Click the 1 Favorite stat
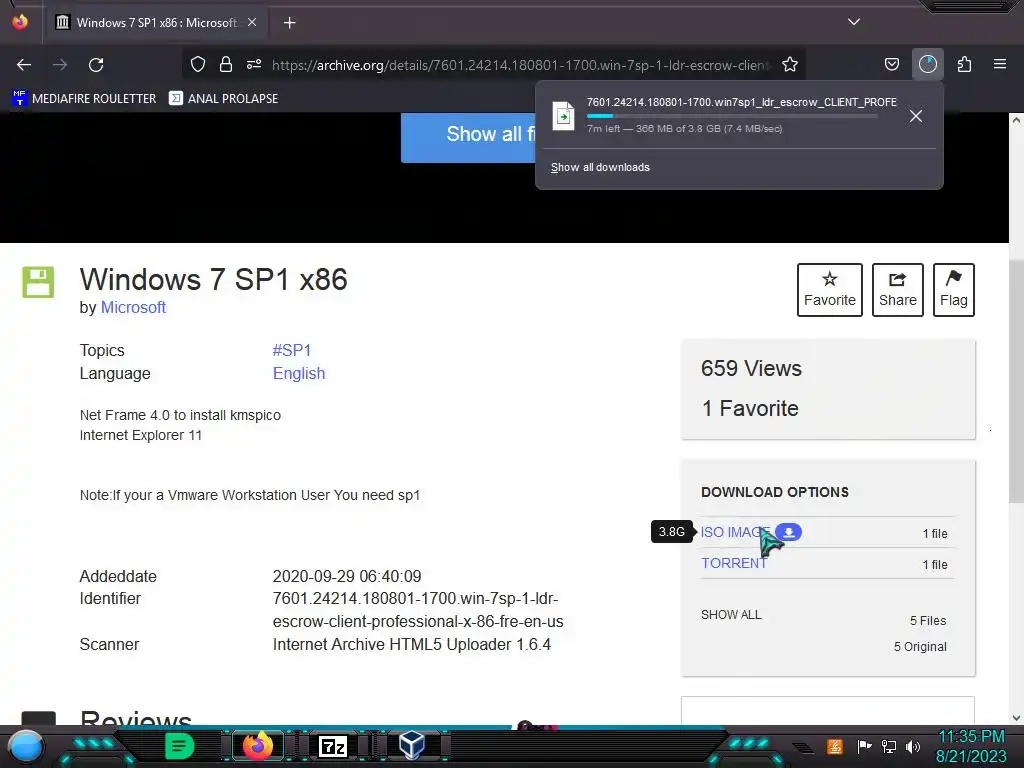The width and height of the screenshot is (1024, 768). pyautogui.click(x=750, y=409)
